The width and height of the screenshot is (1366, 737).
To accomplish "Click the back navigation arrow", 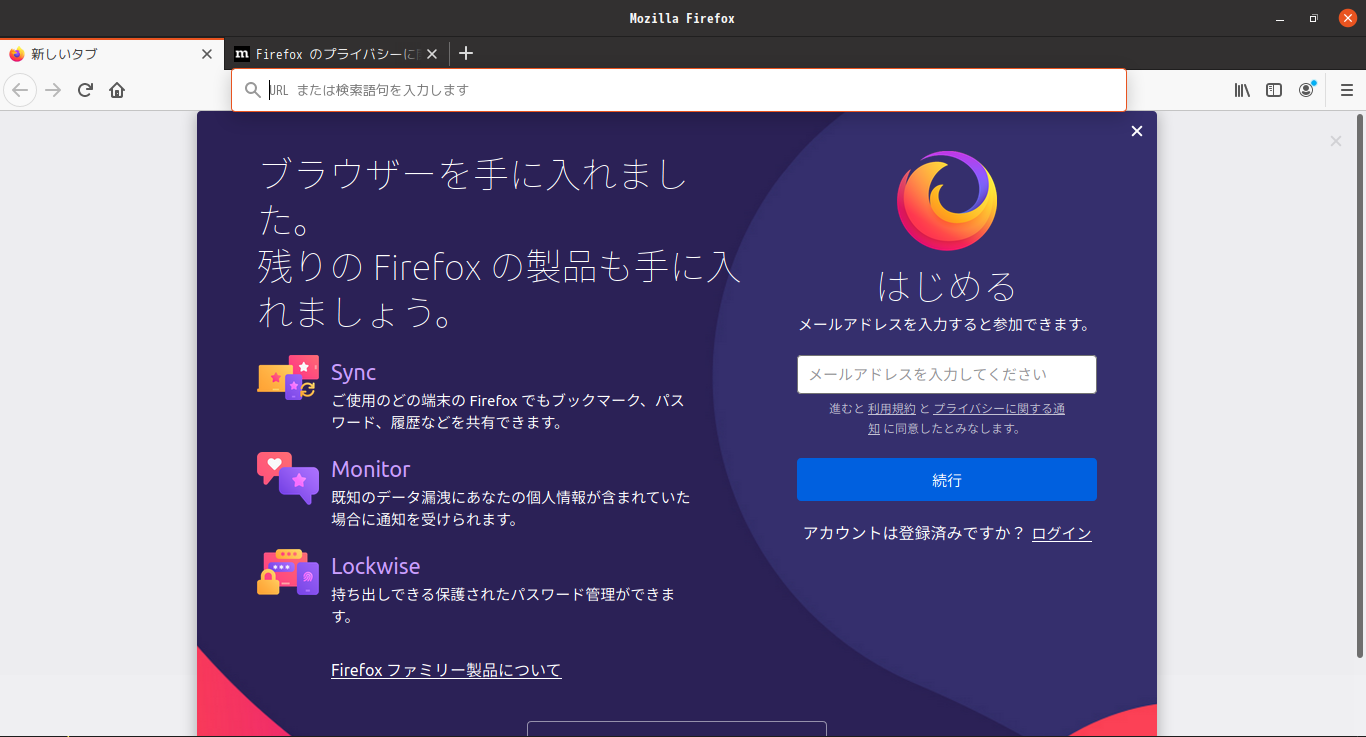I will click(20, 90).
